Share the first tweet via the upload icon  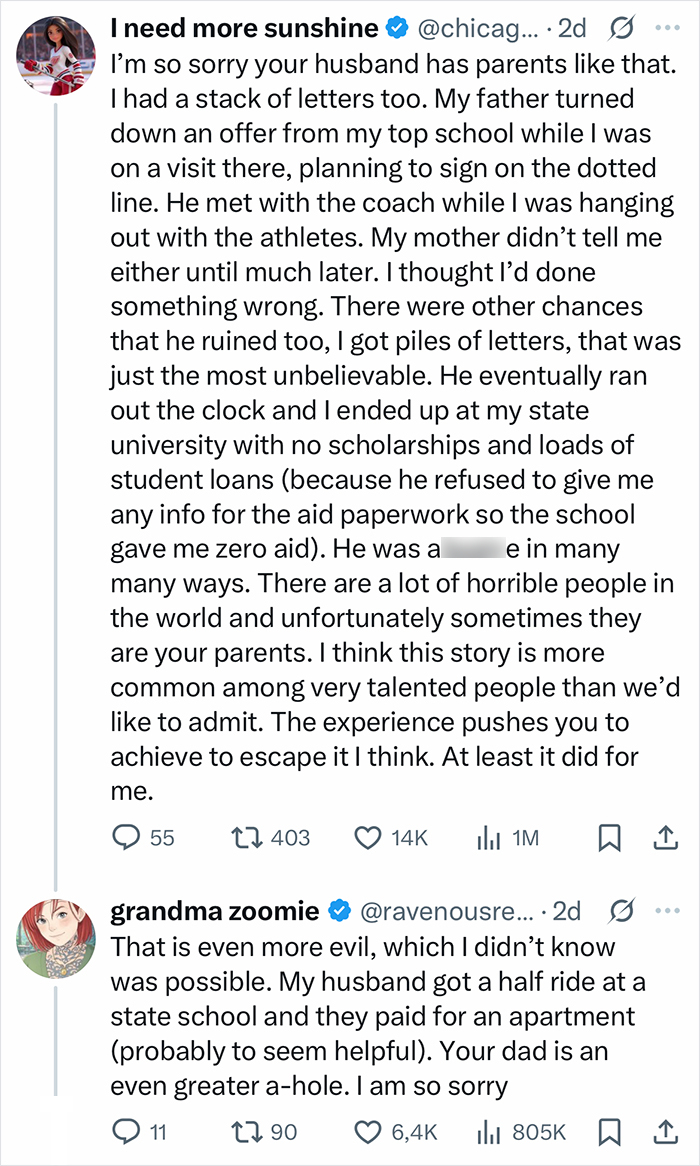click(x=666, y=840)
